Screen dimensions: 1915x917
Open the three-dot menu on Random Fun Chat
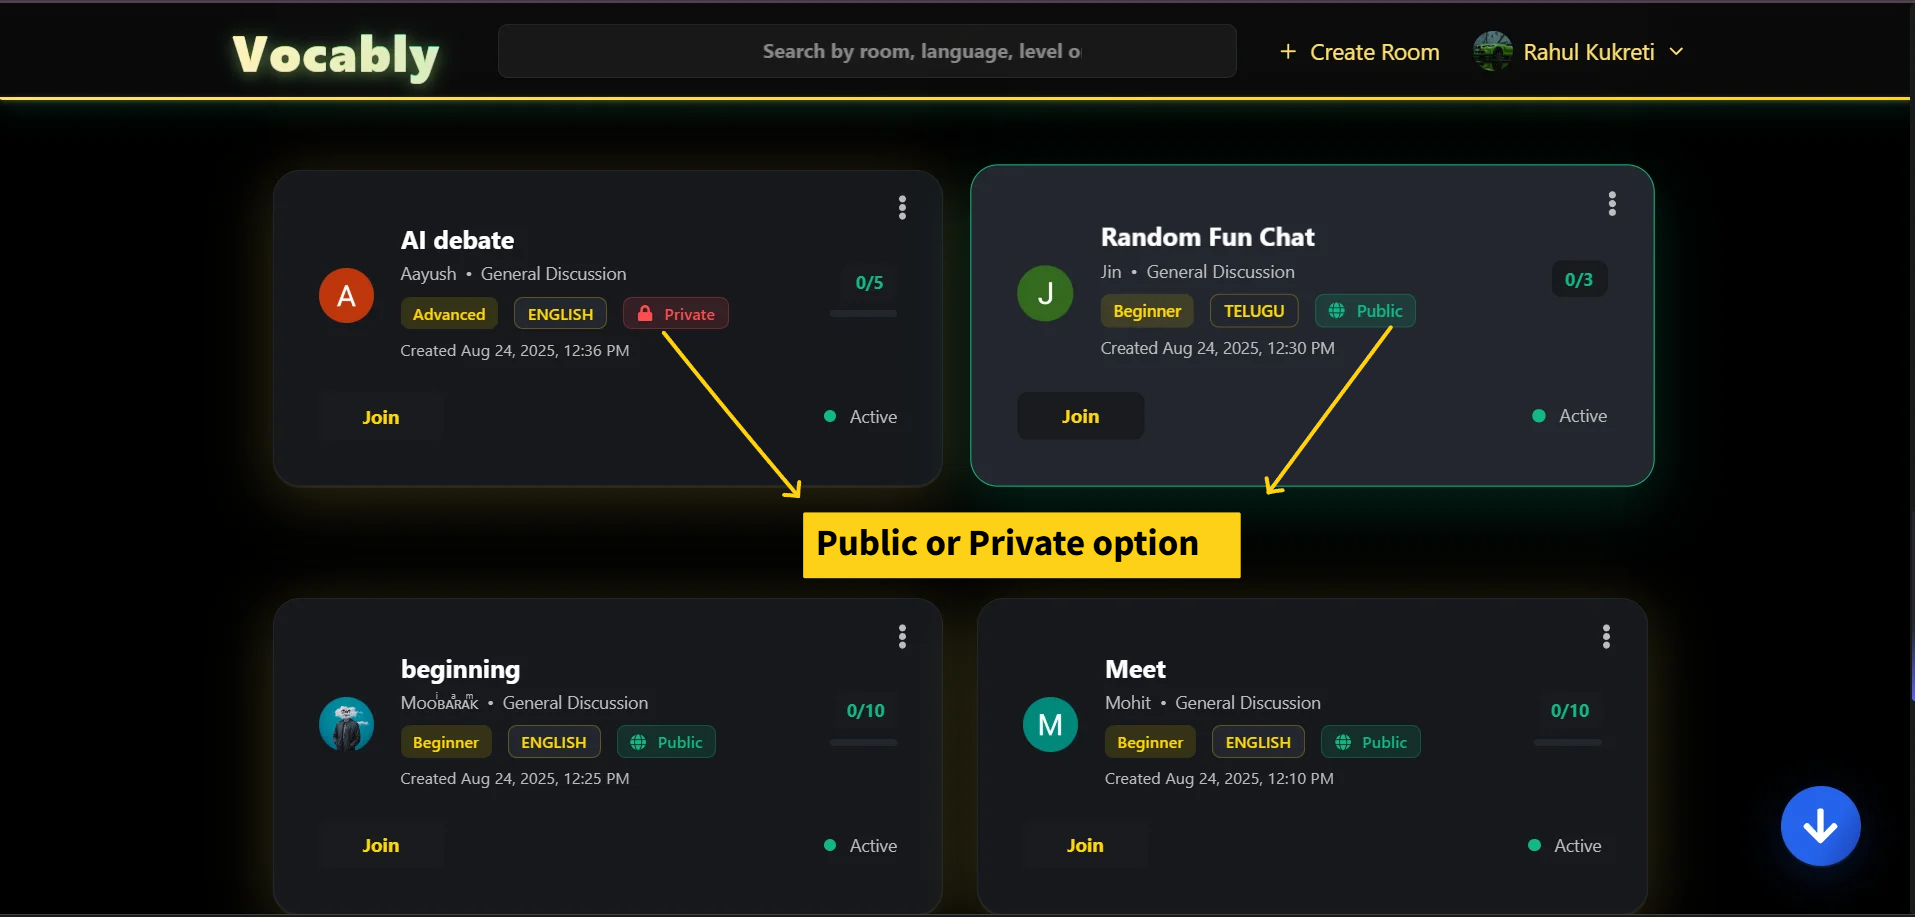1611,203
